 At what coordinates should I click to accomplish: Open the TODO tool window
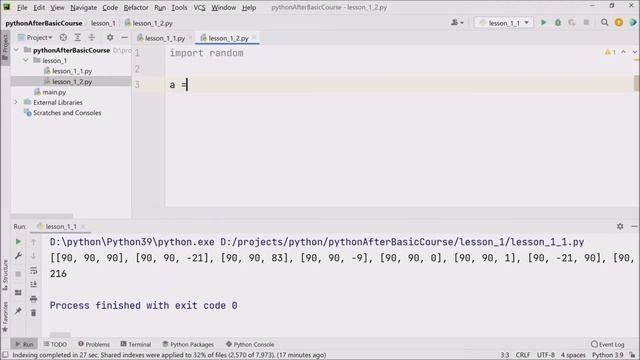coord(55,344)
